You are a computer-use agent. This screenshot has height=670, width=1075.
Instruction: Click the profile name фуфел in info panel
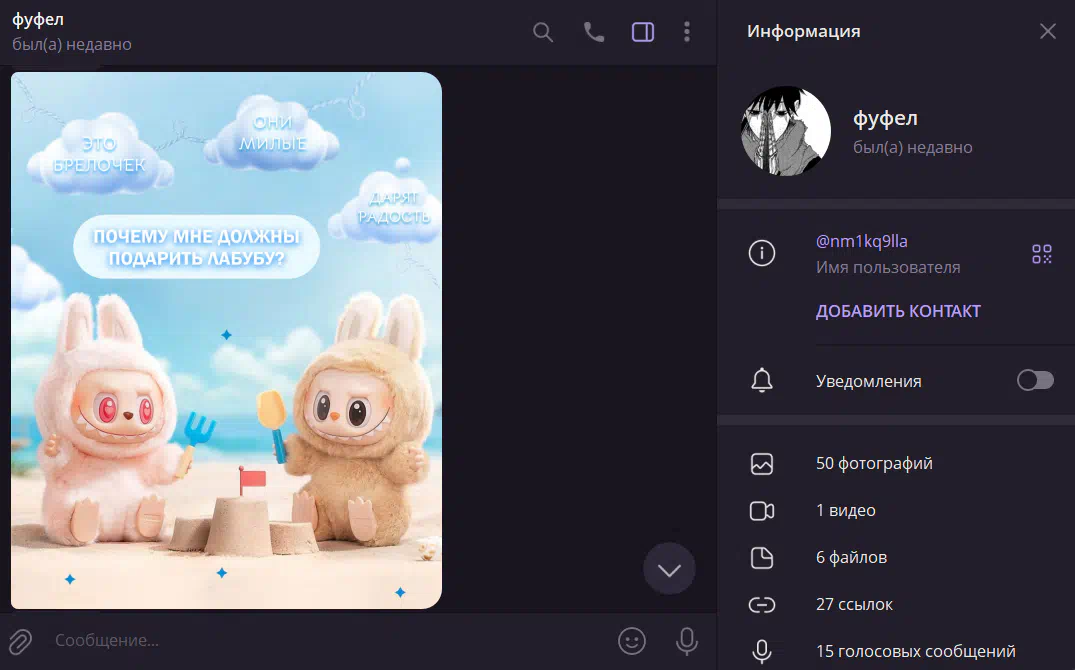pyautogui.click(x=885, y=119)
